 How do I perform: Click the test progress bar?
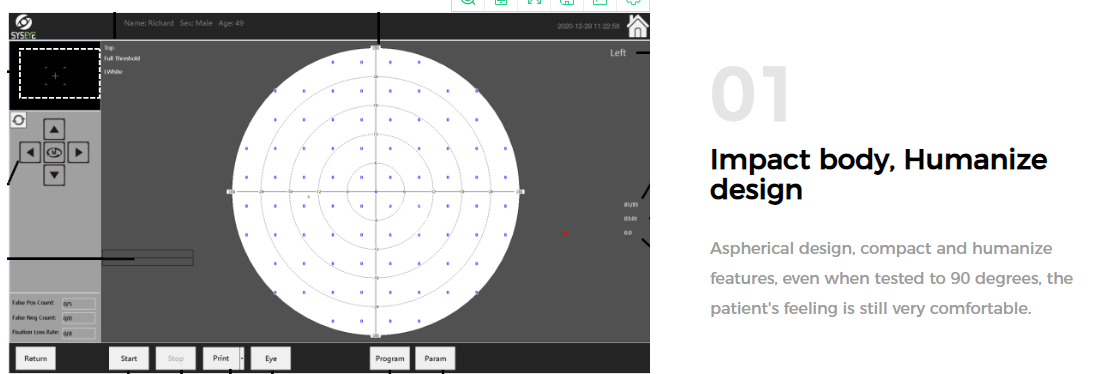coord(148,258)
